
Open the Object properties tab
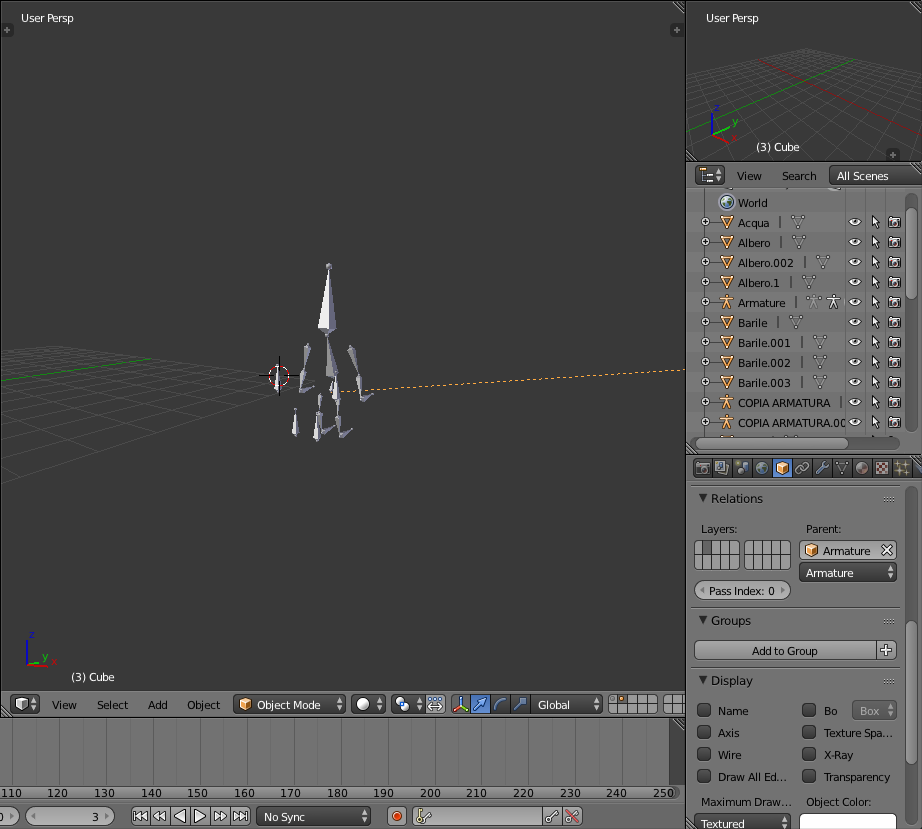(x=782, y=468)
